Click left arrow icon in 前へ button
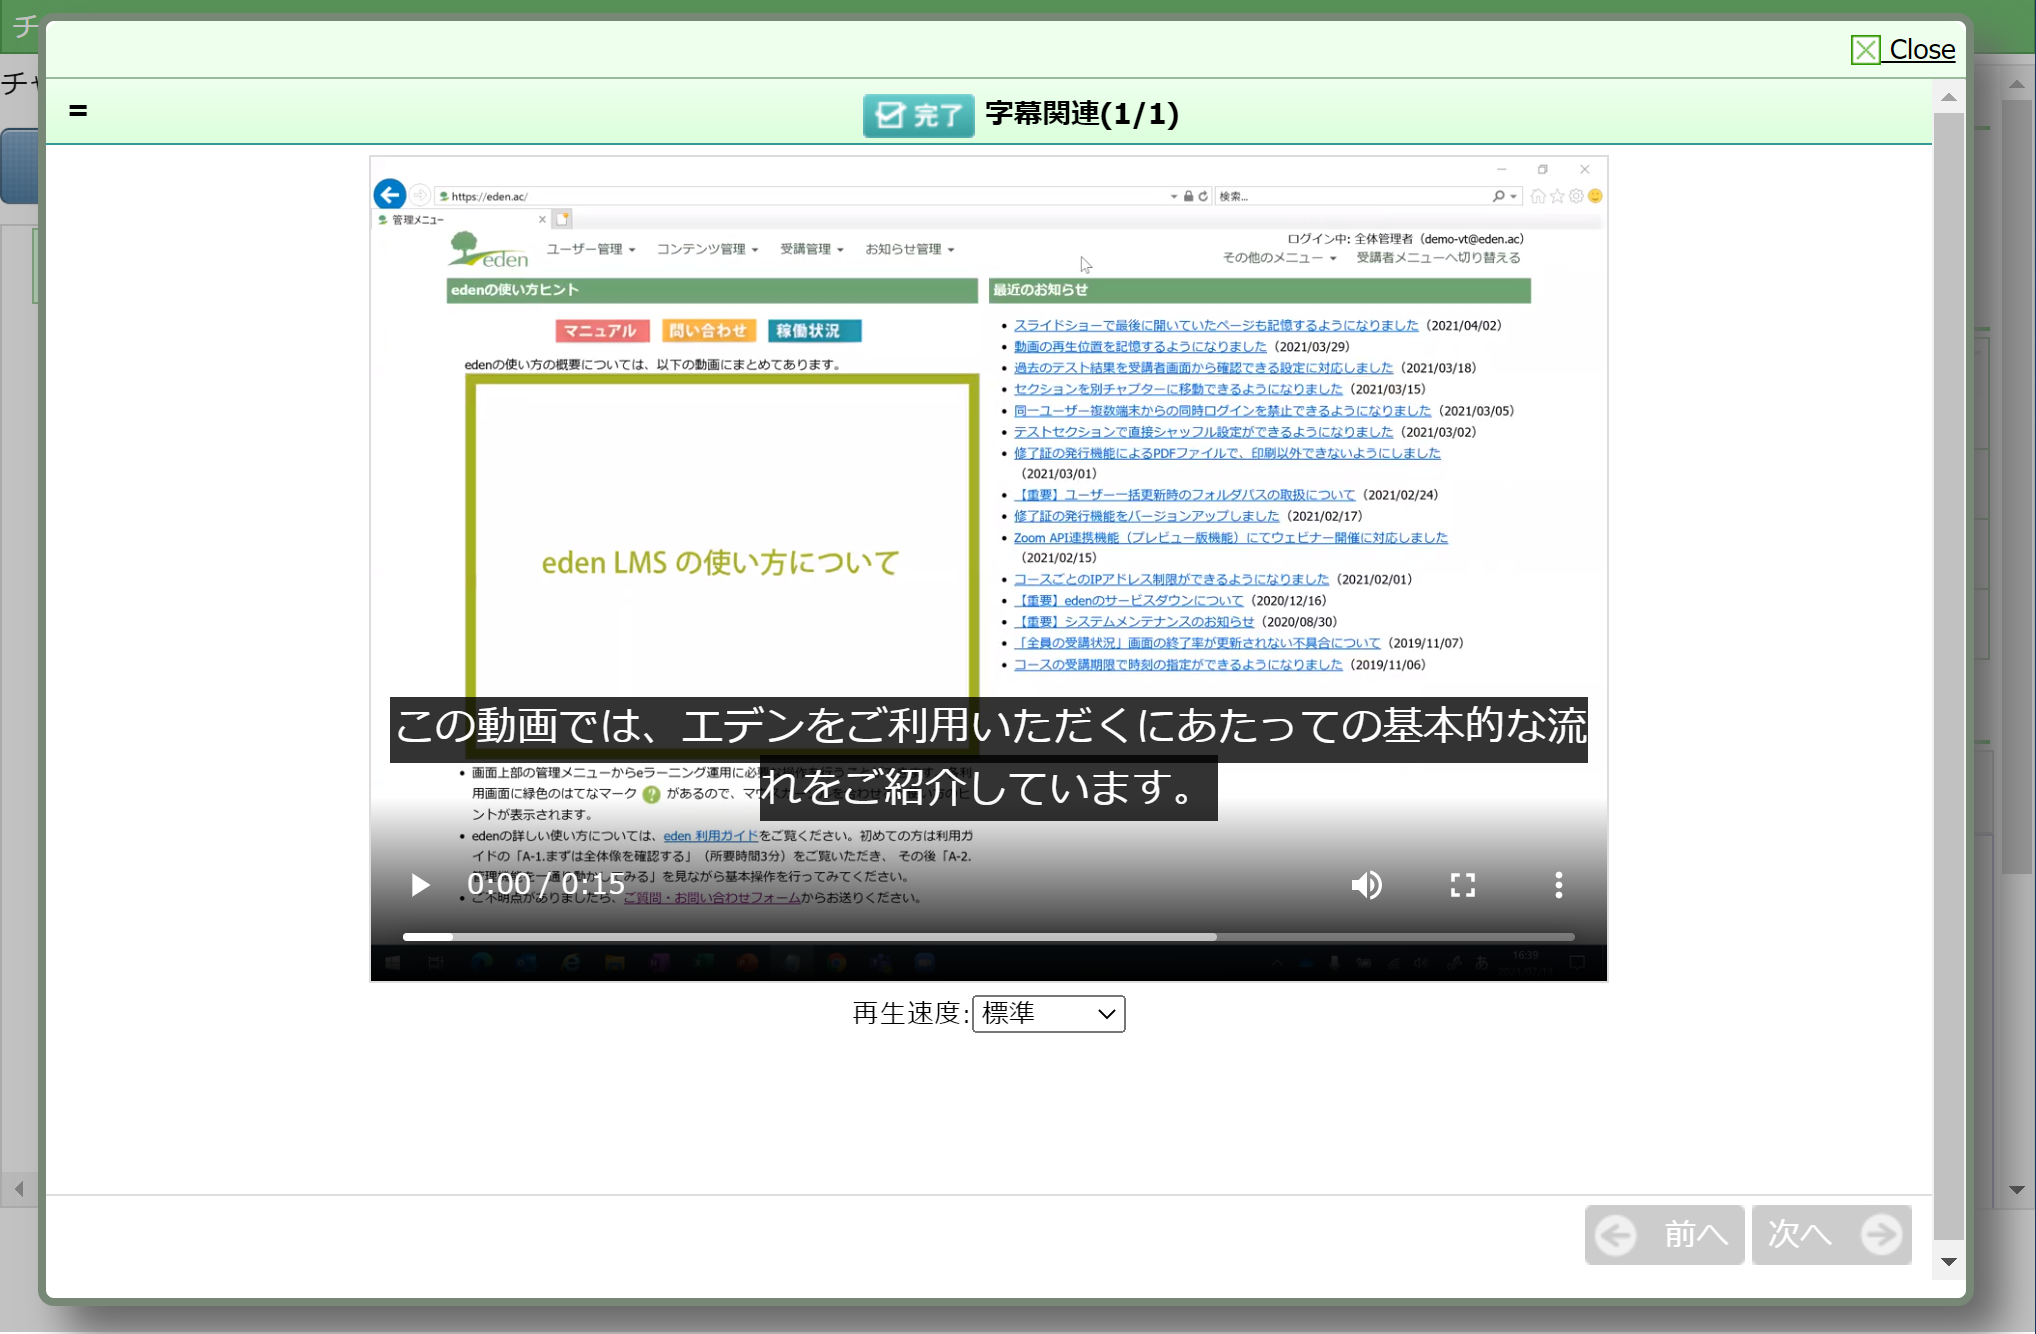 (1616, 1235)
